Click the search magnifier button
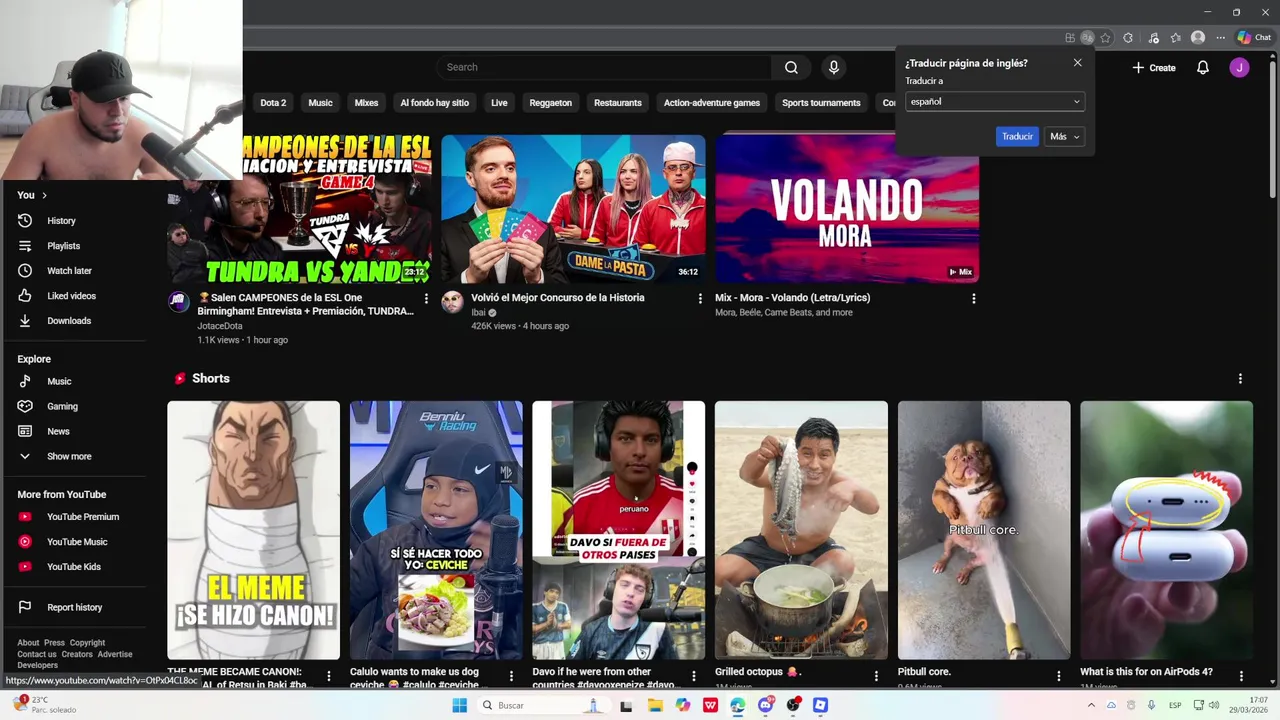 coord(791,67)
